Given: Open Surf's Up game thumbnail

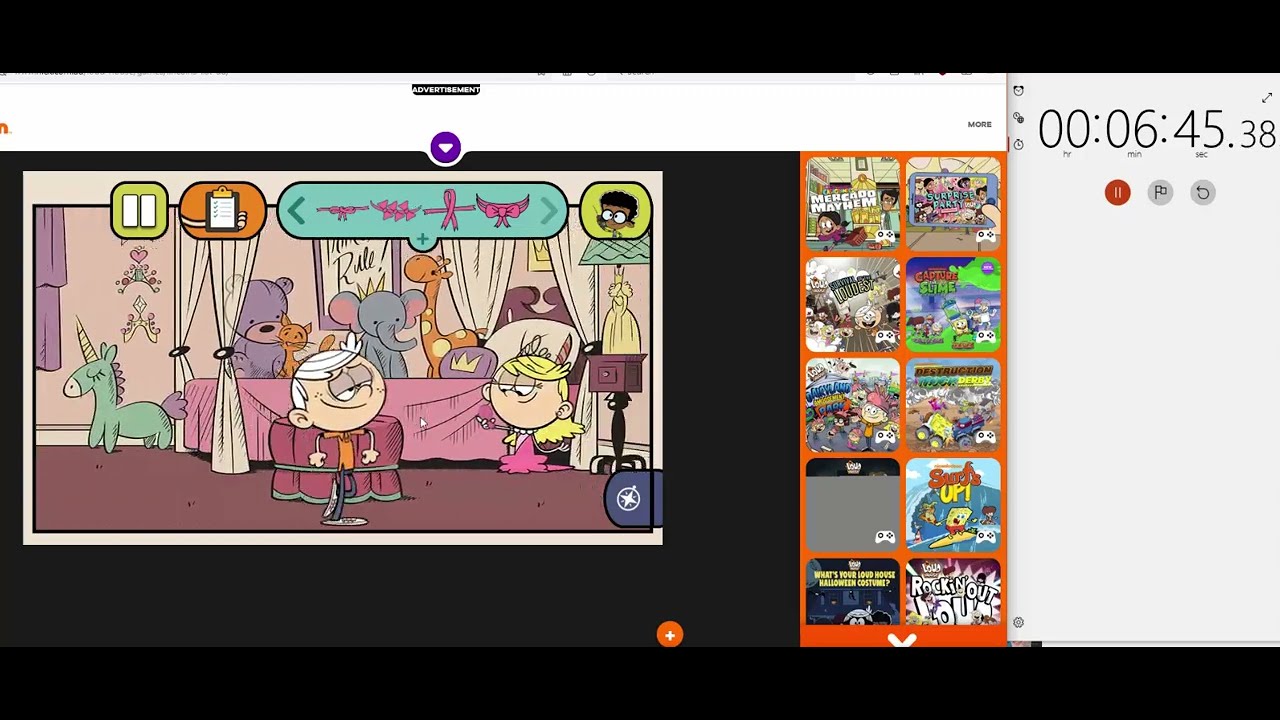Looking at the screenshot, I should tap(952, 505).
